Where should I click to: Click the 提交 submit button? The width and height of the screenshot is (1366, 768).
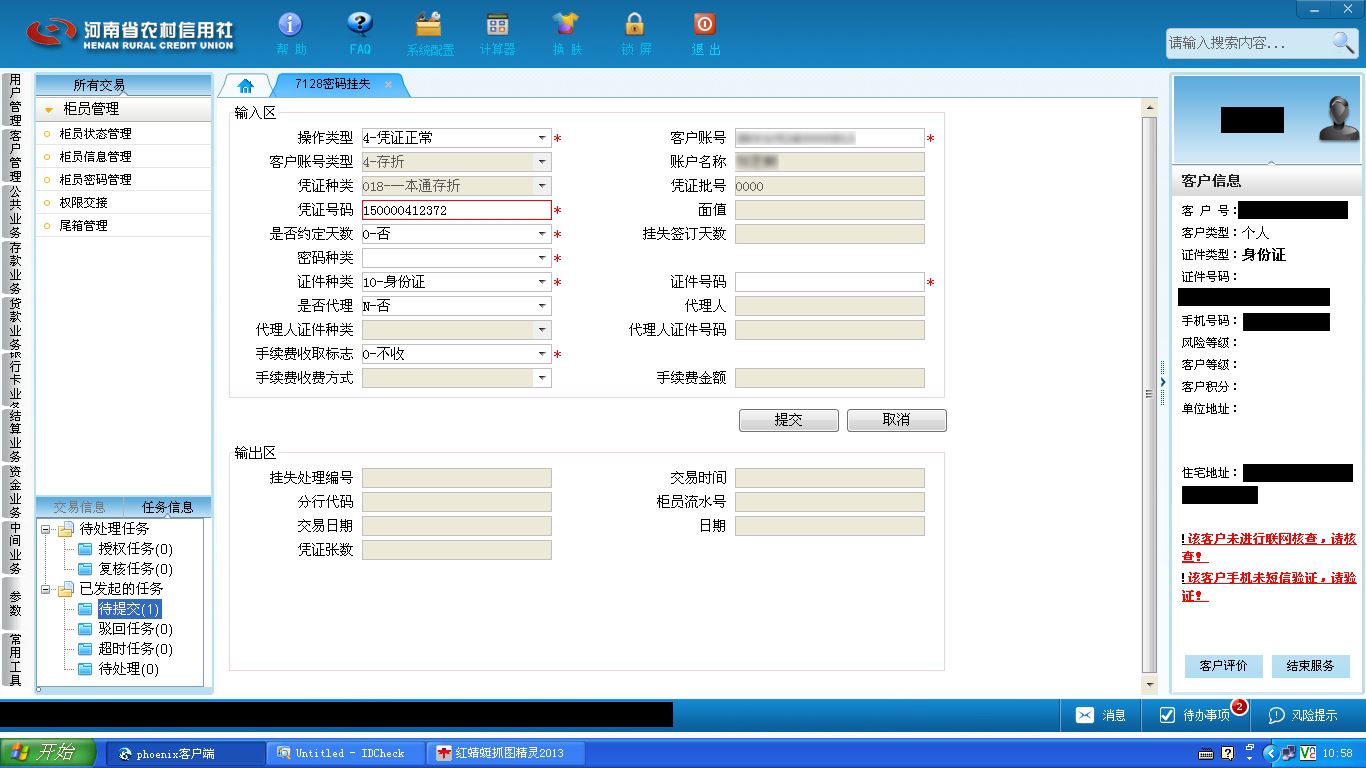coord(789,420)
